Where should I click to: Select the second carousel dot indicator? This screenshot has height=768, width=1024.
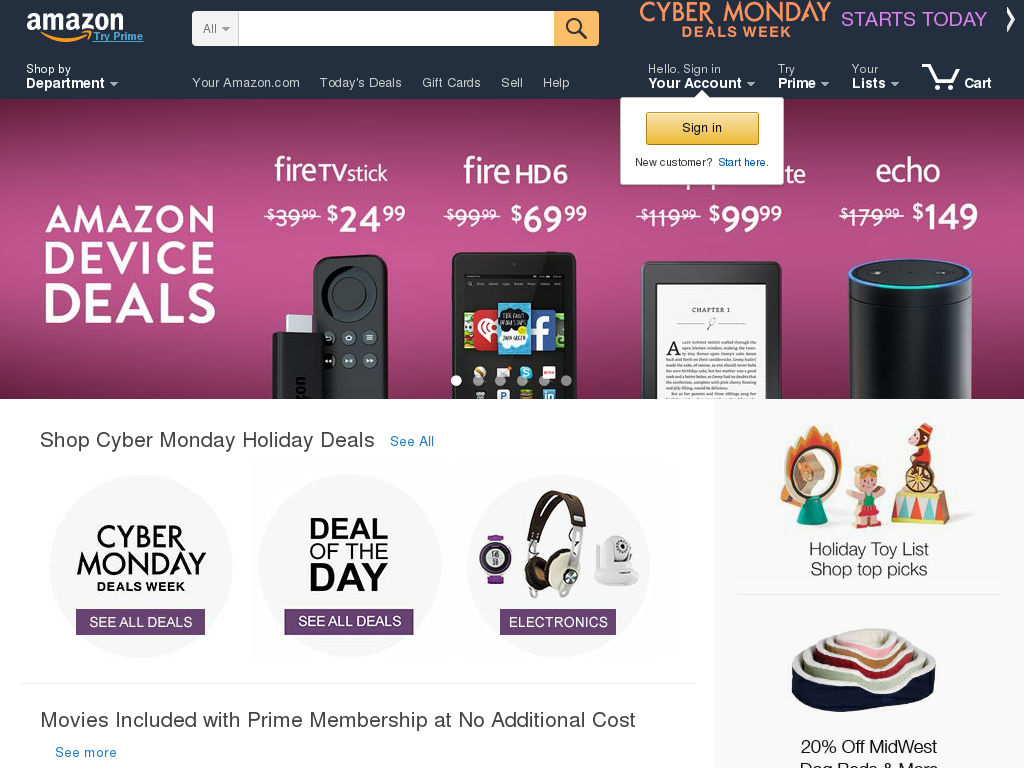coord(479,380)
